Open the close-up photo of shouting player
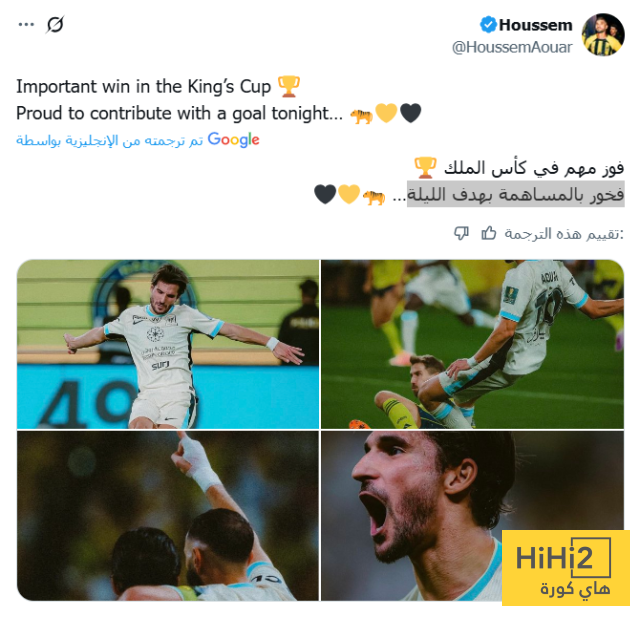This screenshot has height=617, width=640. (472, 516)
